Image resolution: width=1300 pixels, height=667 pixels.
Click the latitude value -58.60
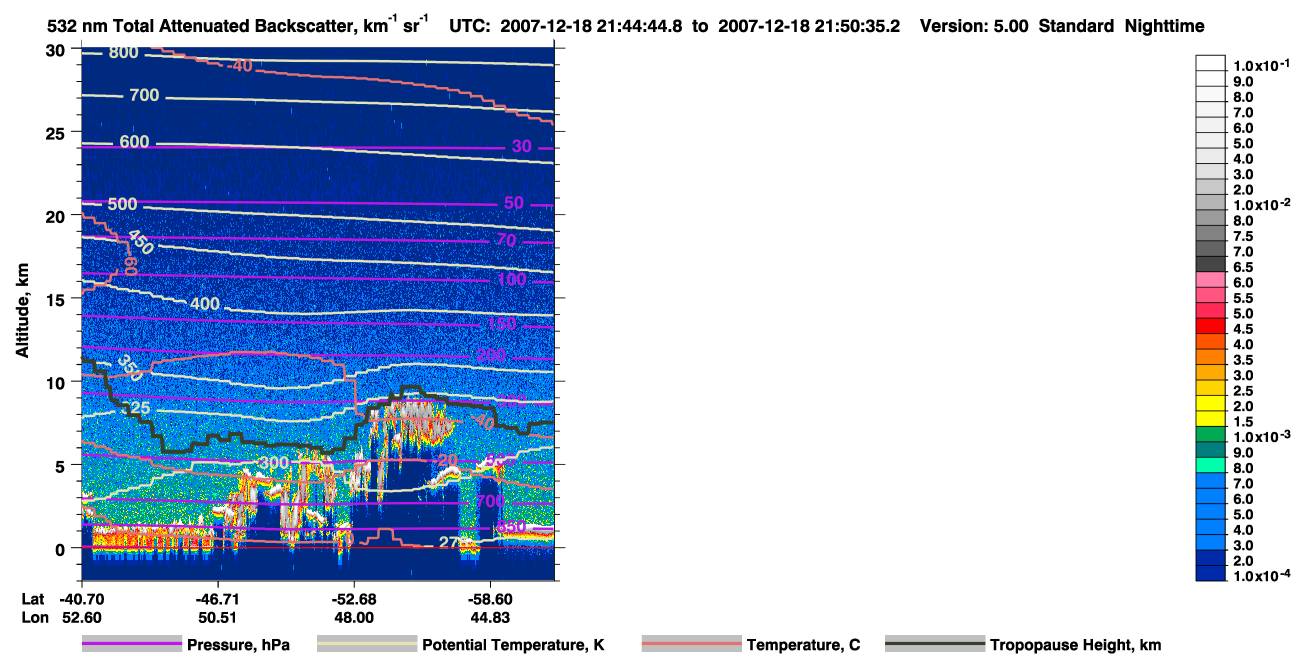(x=489, y=600)
